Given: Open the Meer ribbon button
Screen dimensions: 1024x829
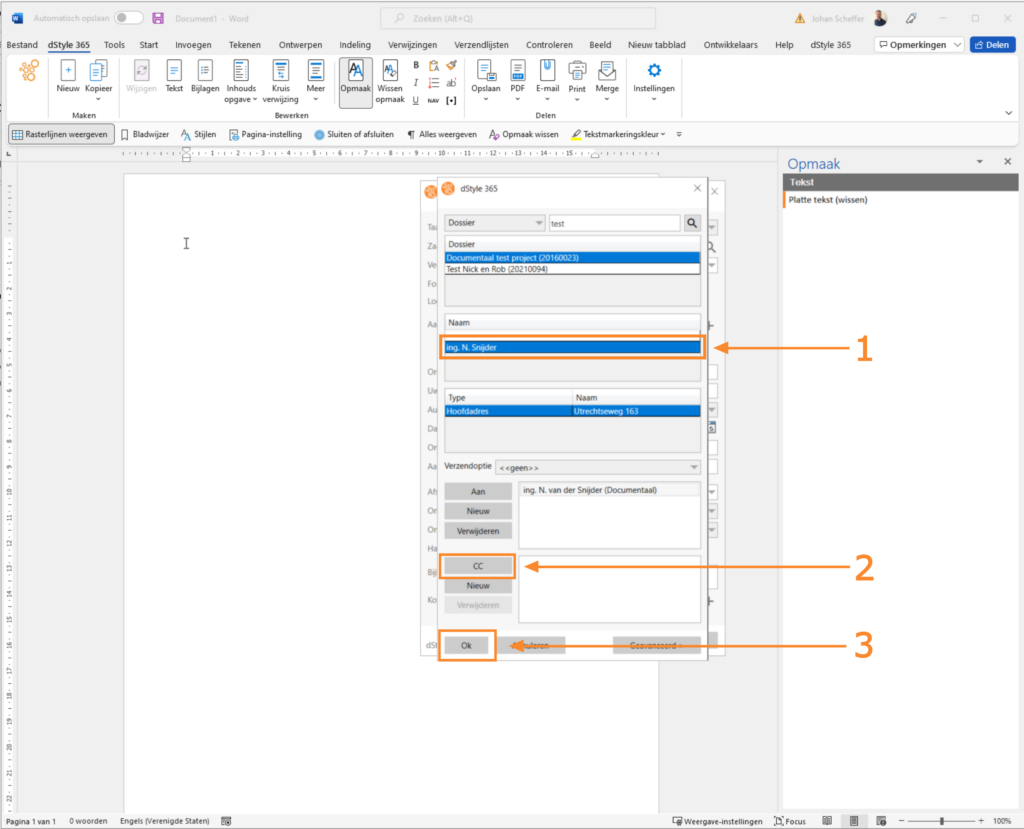Looking at the screenshot, I should click(315, 80).
